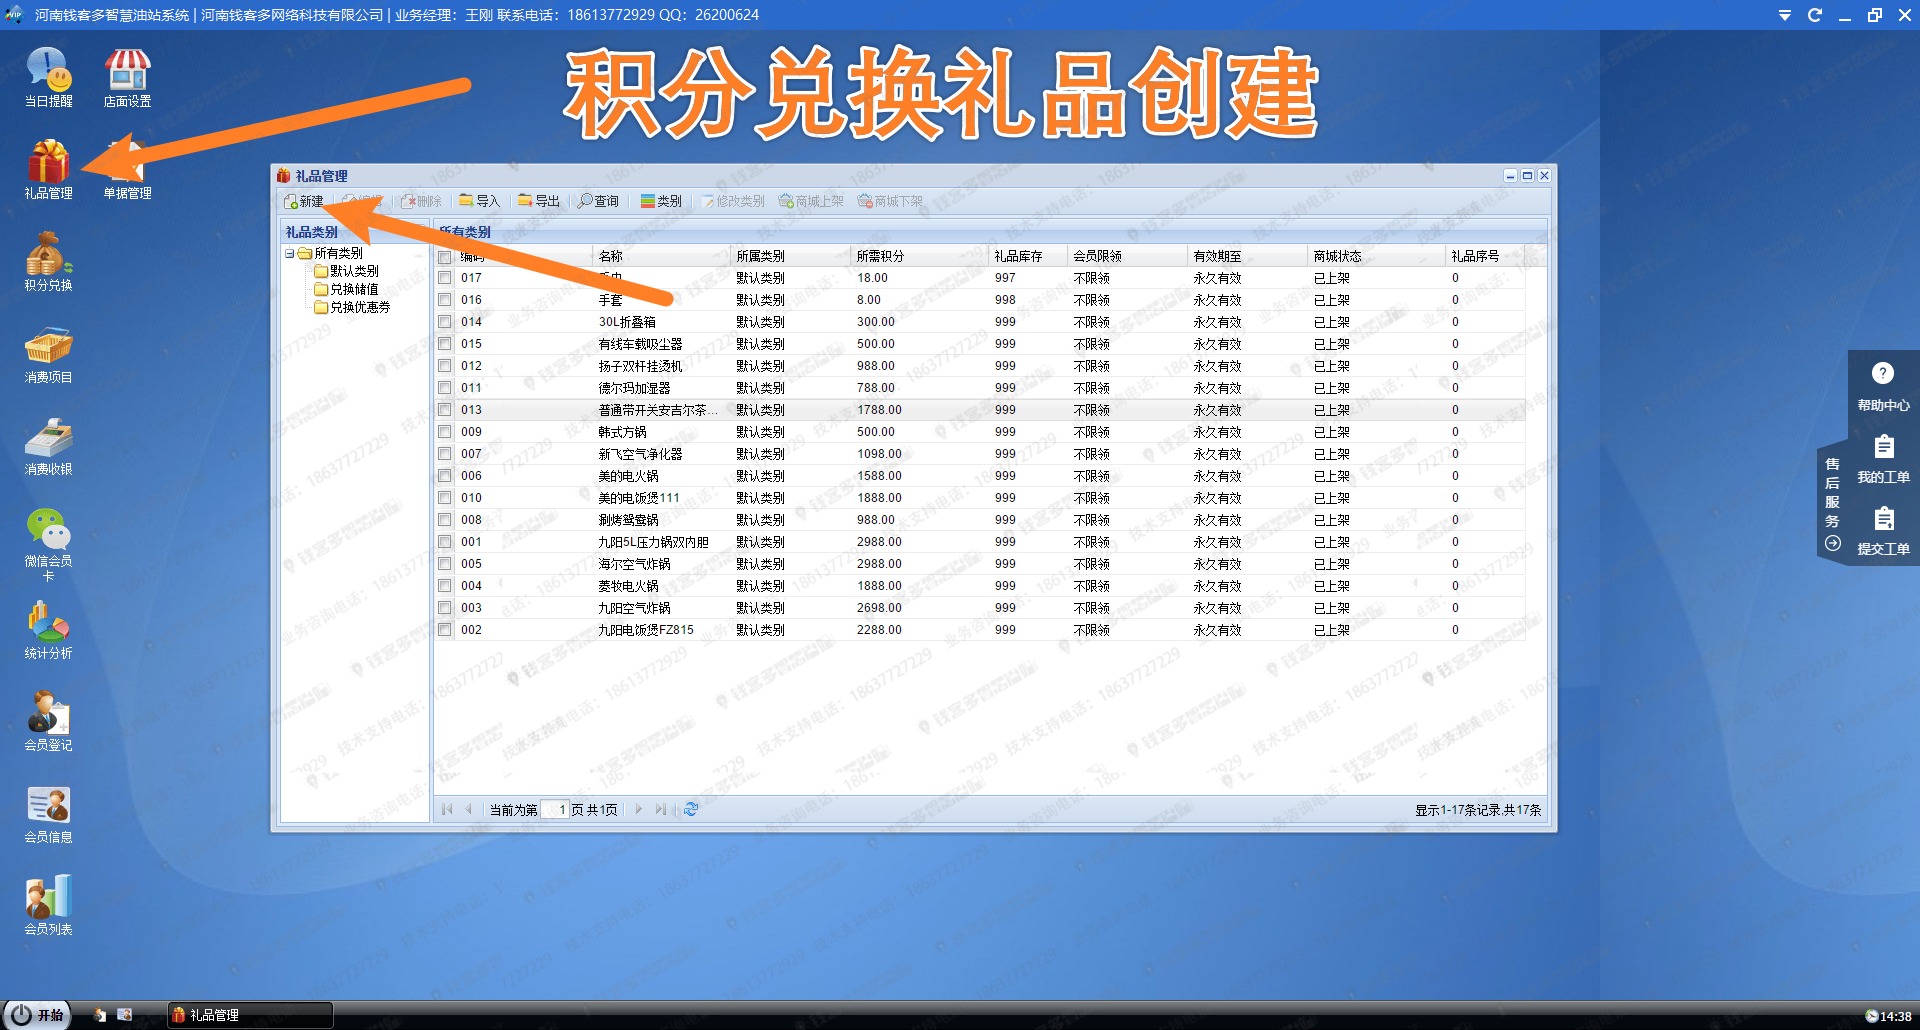This screenshot has width=1920, height=1030.
Task: Check the box for gift 011 德尔玛加湿器
Action: click(445, 388)
